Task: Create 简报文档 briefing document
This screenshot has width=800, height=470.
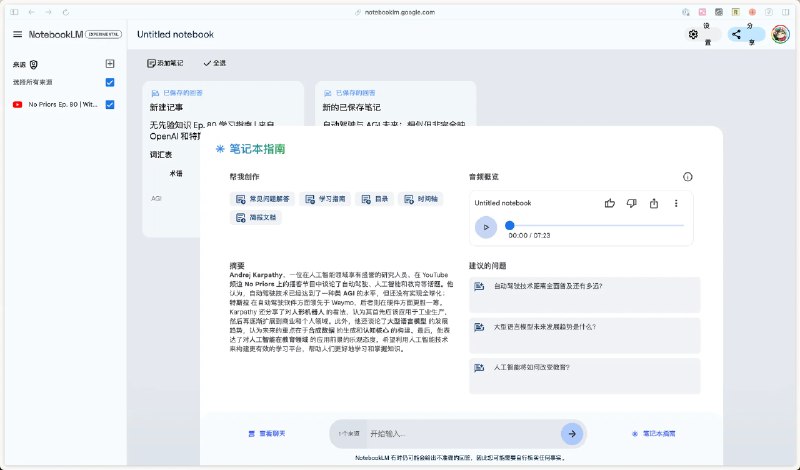Action: 256,217
